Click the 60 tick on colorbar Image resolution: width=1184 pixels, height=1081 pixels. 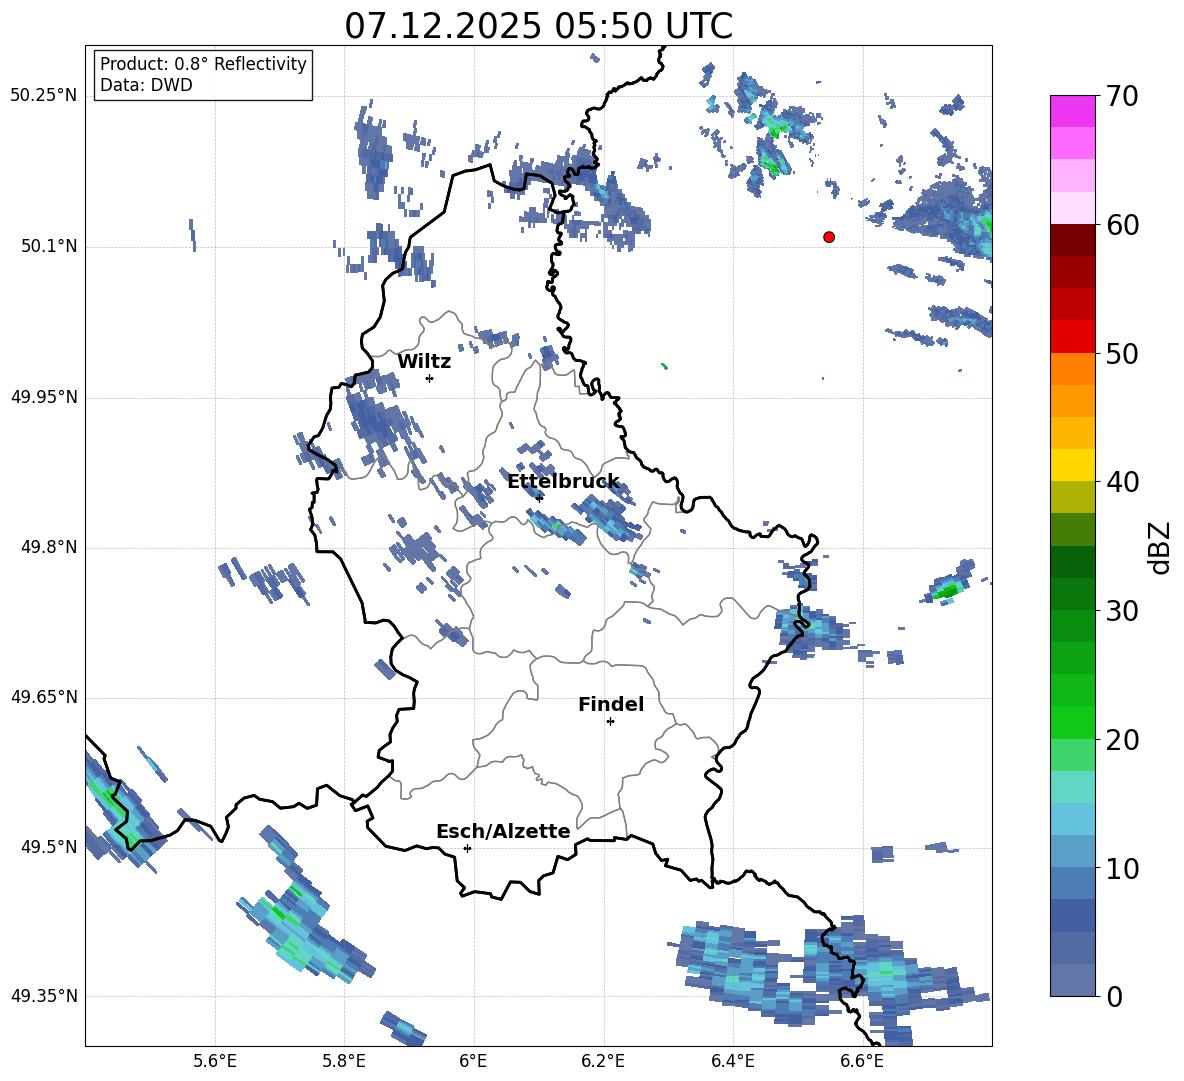(1121, 225)
